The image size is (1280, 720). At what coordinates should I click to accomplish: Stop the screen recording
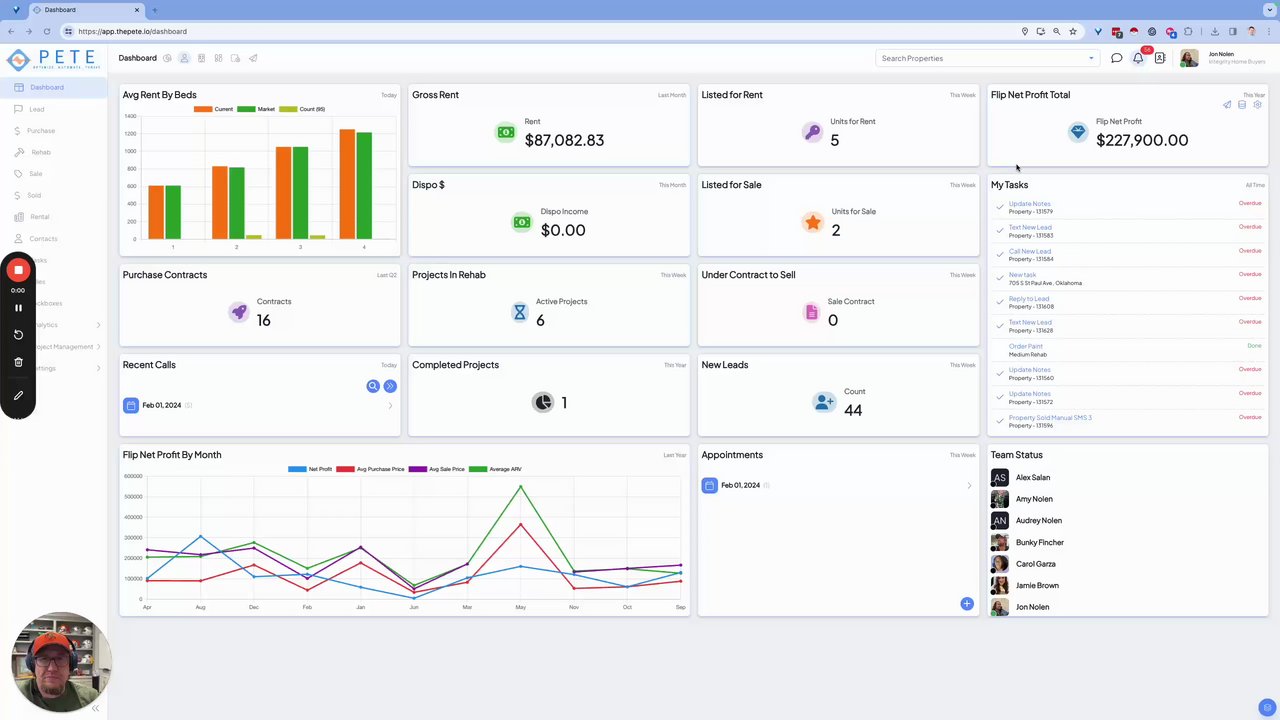18,270
